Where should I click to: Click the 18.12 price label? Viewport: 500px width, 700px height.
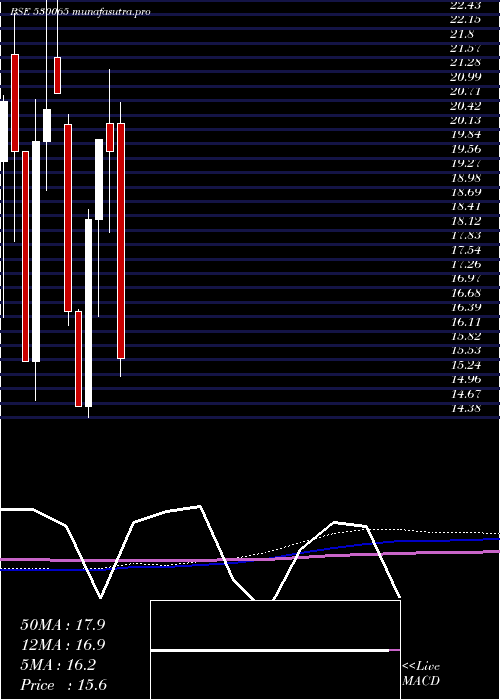pos(466,221)
